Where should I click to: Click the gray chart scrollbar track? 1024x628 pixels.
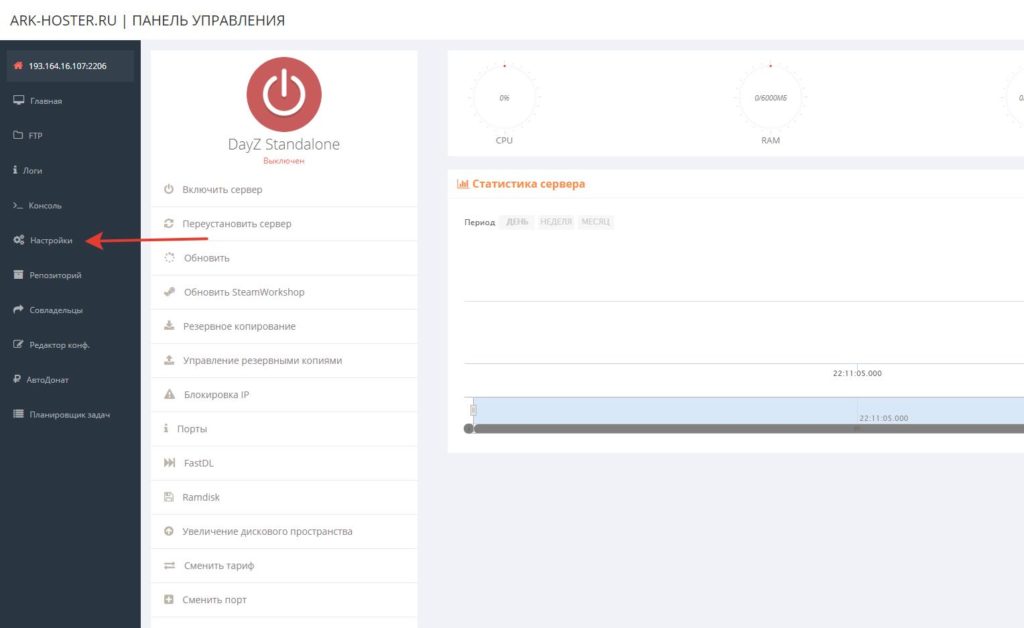748,429
